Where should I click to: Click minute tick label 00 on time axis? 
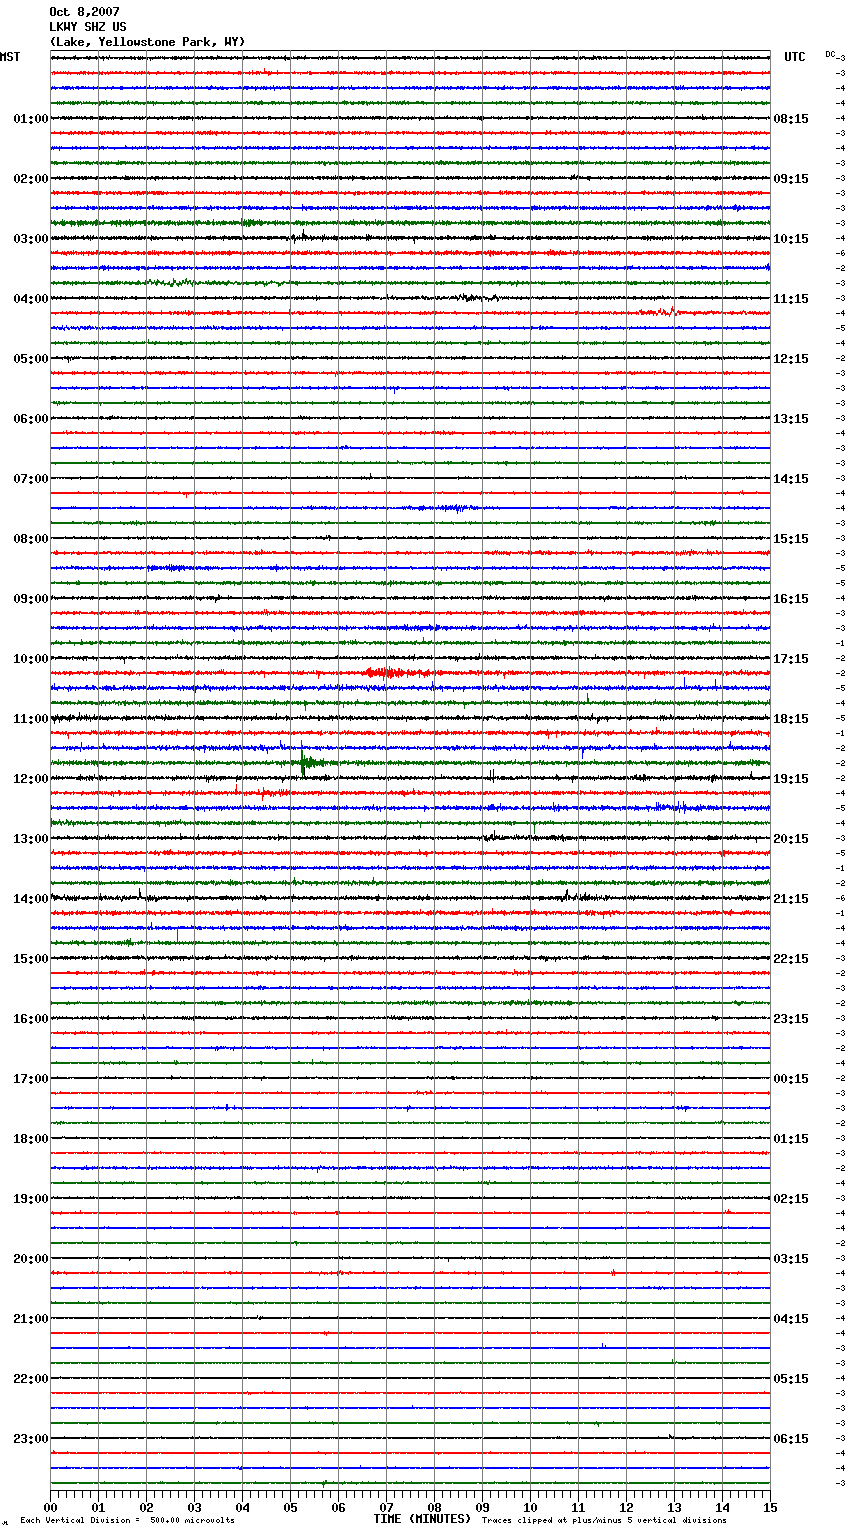tap(50, 1507)
